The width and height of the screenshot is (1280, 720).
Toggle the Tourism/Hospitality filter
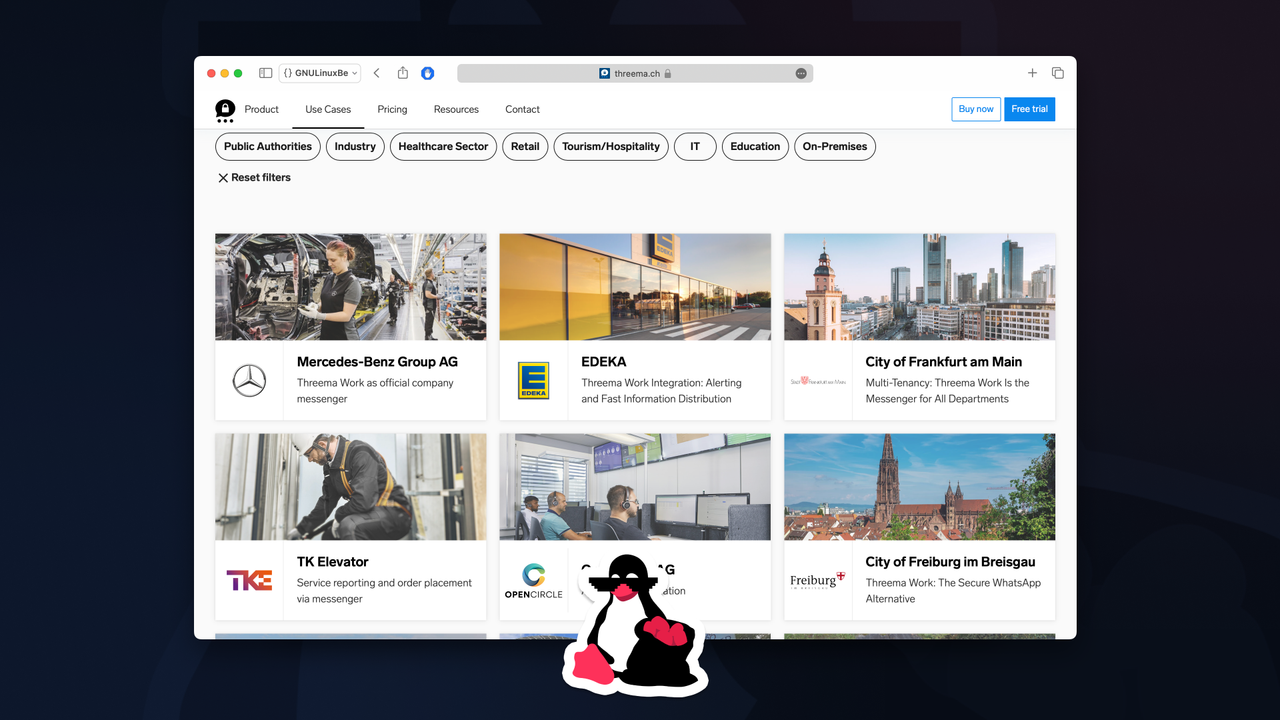click(x=611, y=146)
